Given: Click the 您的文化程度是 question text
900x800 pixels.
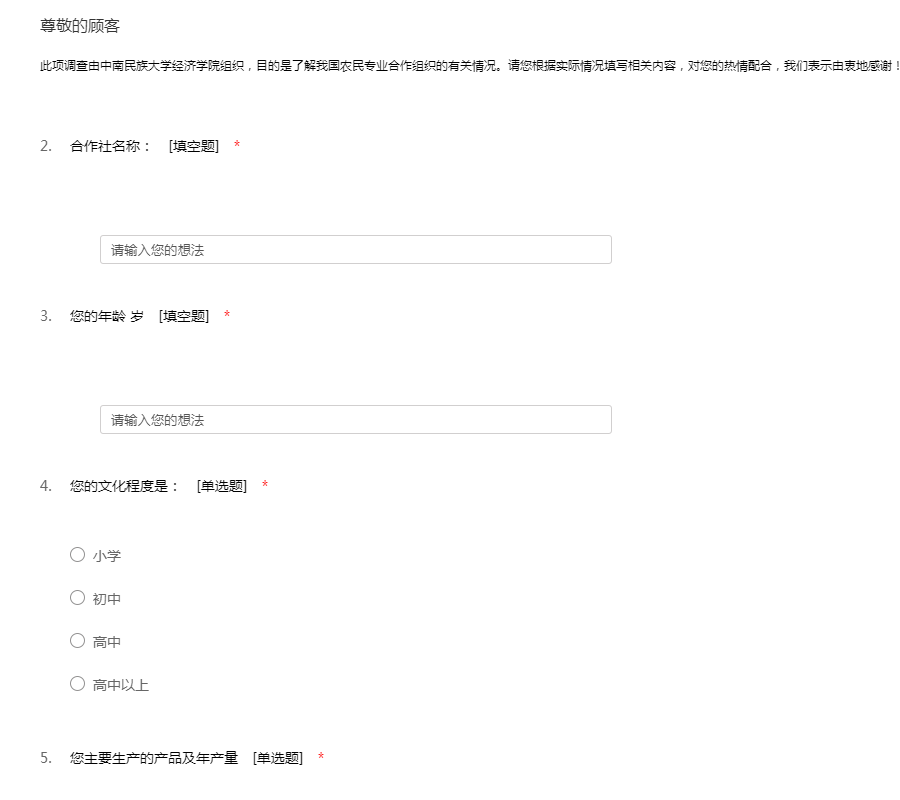Looking at the screenshot, I should pos(124,486).
